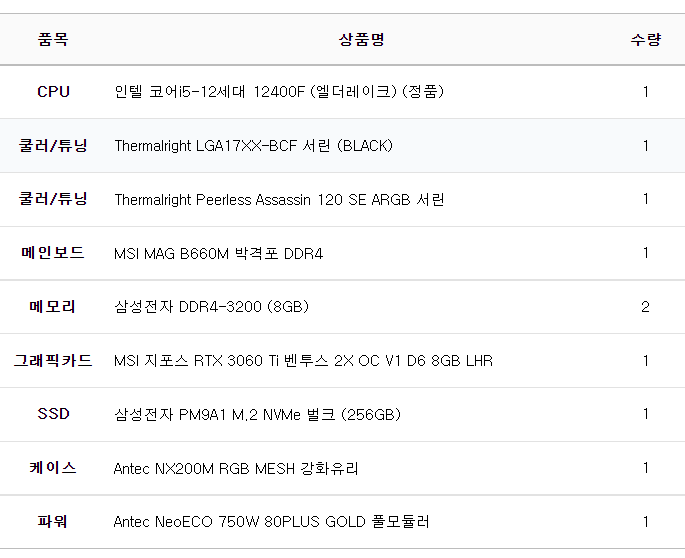
Task: Click the 그래픽카드 category label
Action: (53, 360)
